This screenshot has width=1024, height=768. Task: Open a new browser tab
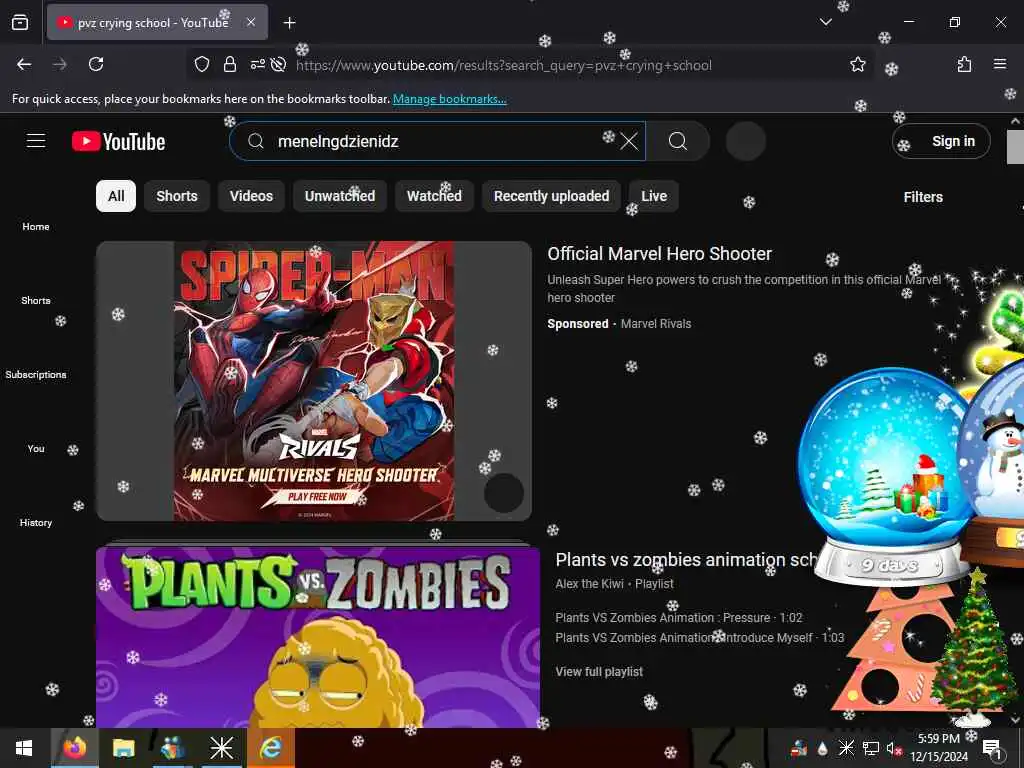[289, 23]
